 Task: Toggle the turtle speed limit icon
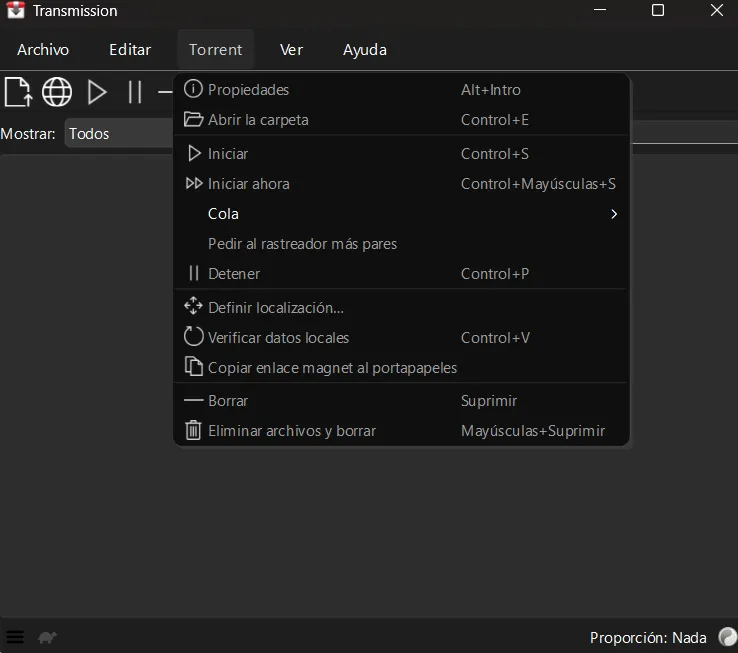47,637
